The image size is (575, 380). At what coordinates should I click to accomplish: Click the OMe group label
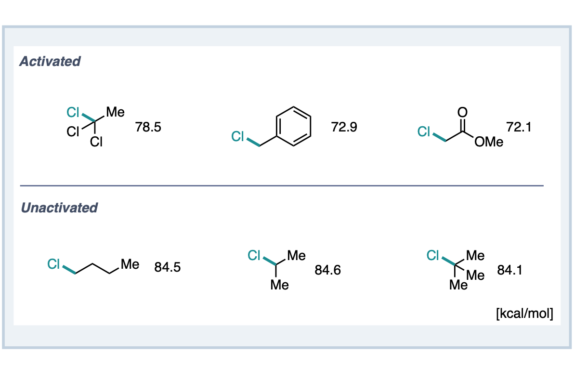(489, 142)
